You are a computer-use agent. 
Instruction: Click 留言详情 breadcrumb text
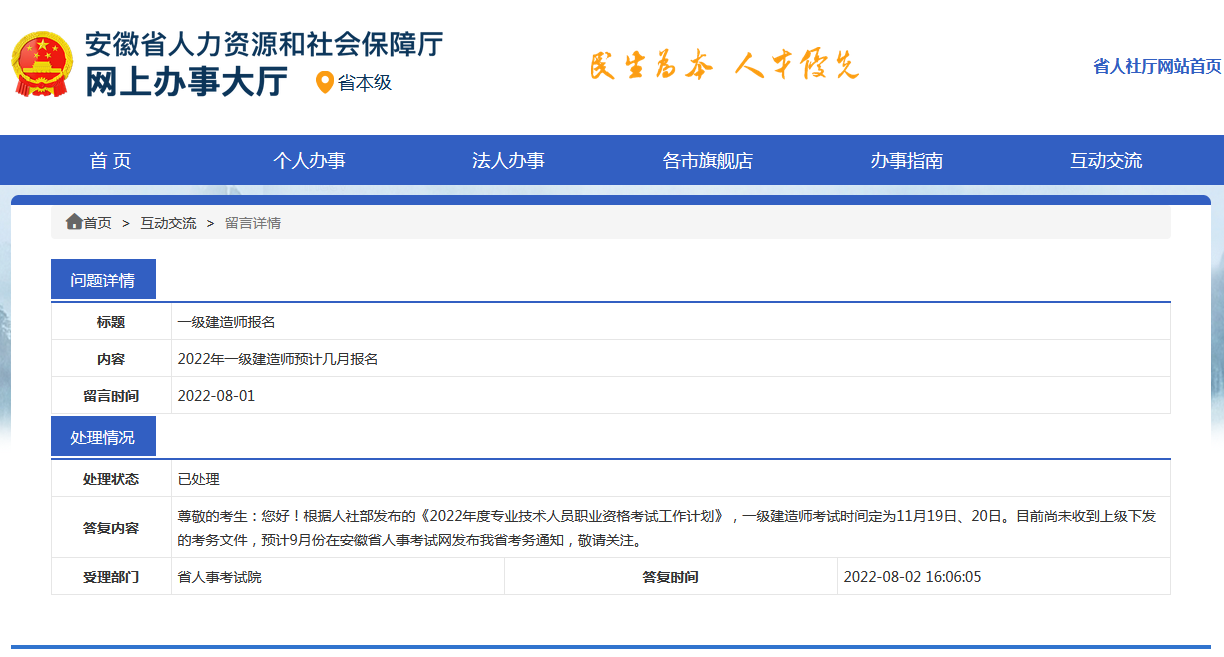pos(252,223)
